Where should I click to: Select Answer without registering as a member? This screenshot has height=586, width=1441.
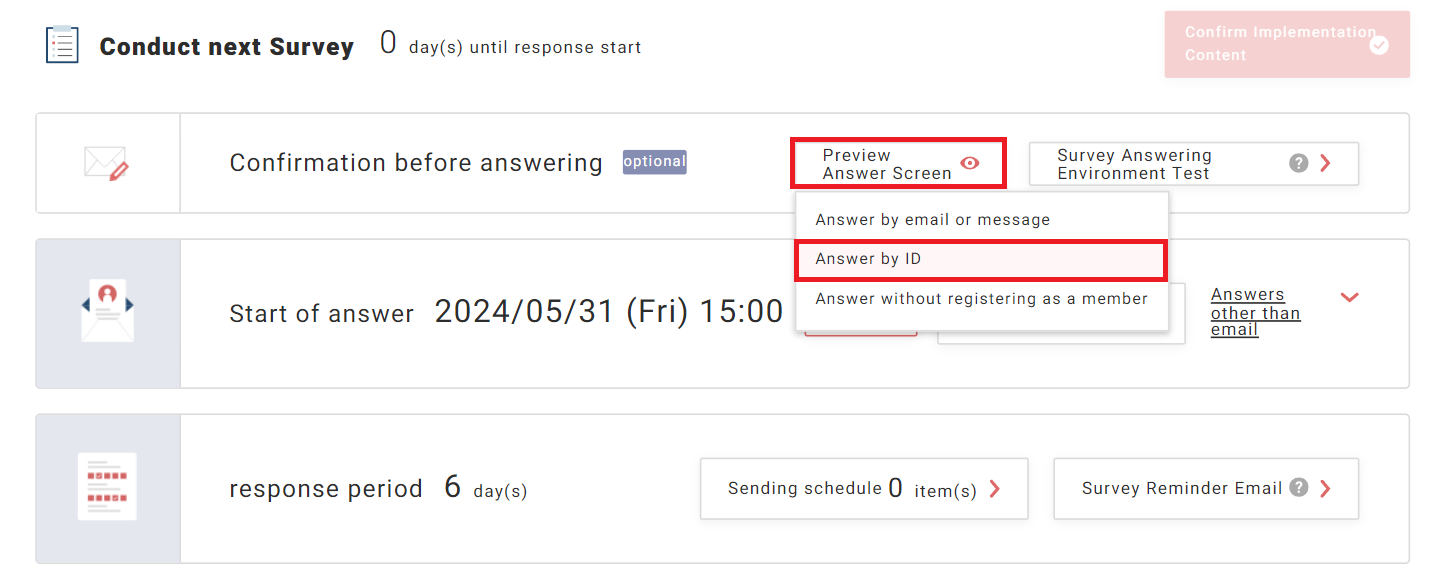coord(981,299)
